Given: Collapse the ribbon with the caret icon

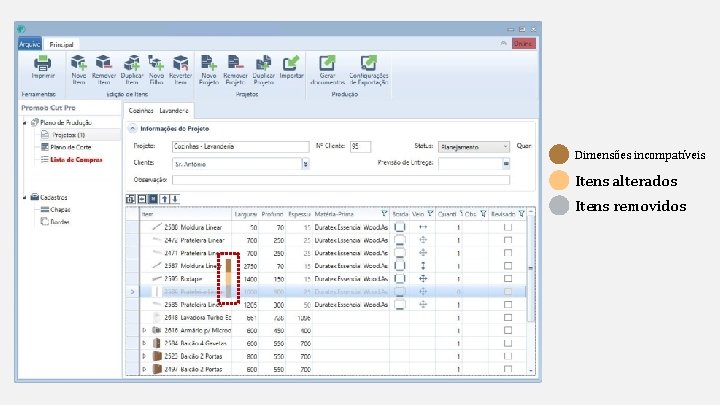Looking at the screenshot, I should coord(504,43).
